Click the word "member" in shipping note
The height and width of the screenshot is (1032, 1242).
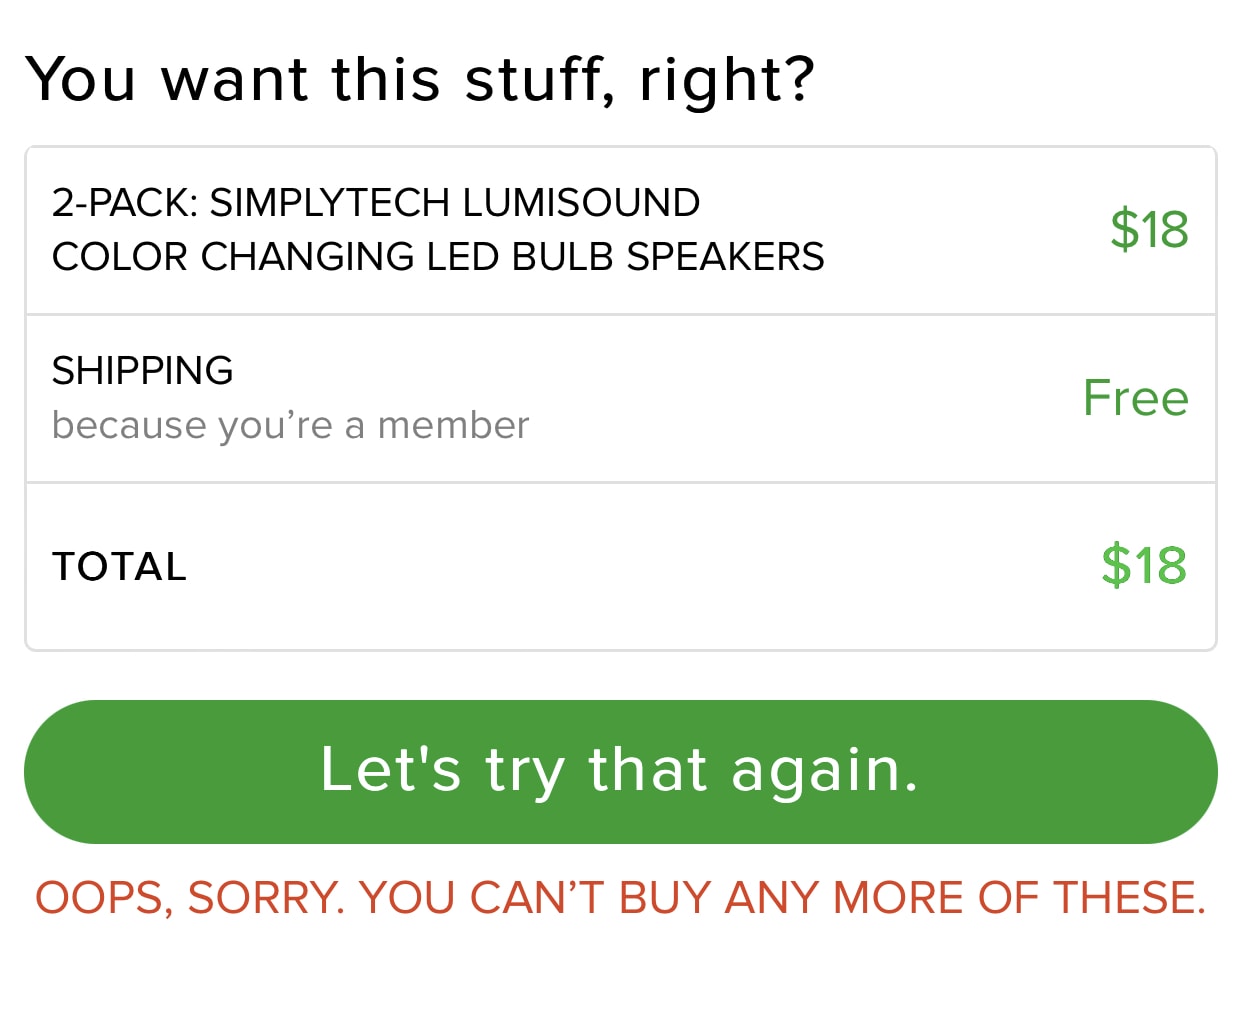[453, 425]
